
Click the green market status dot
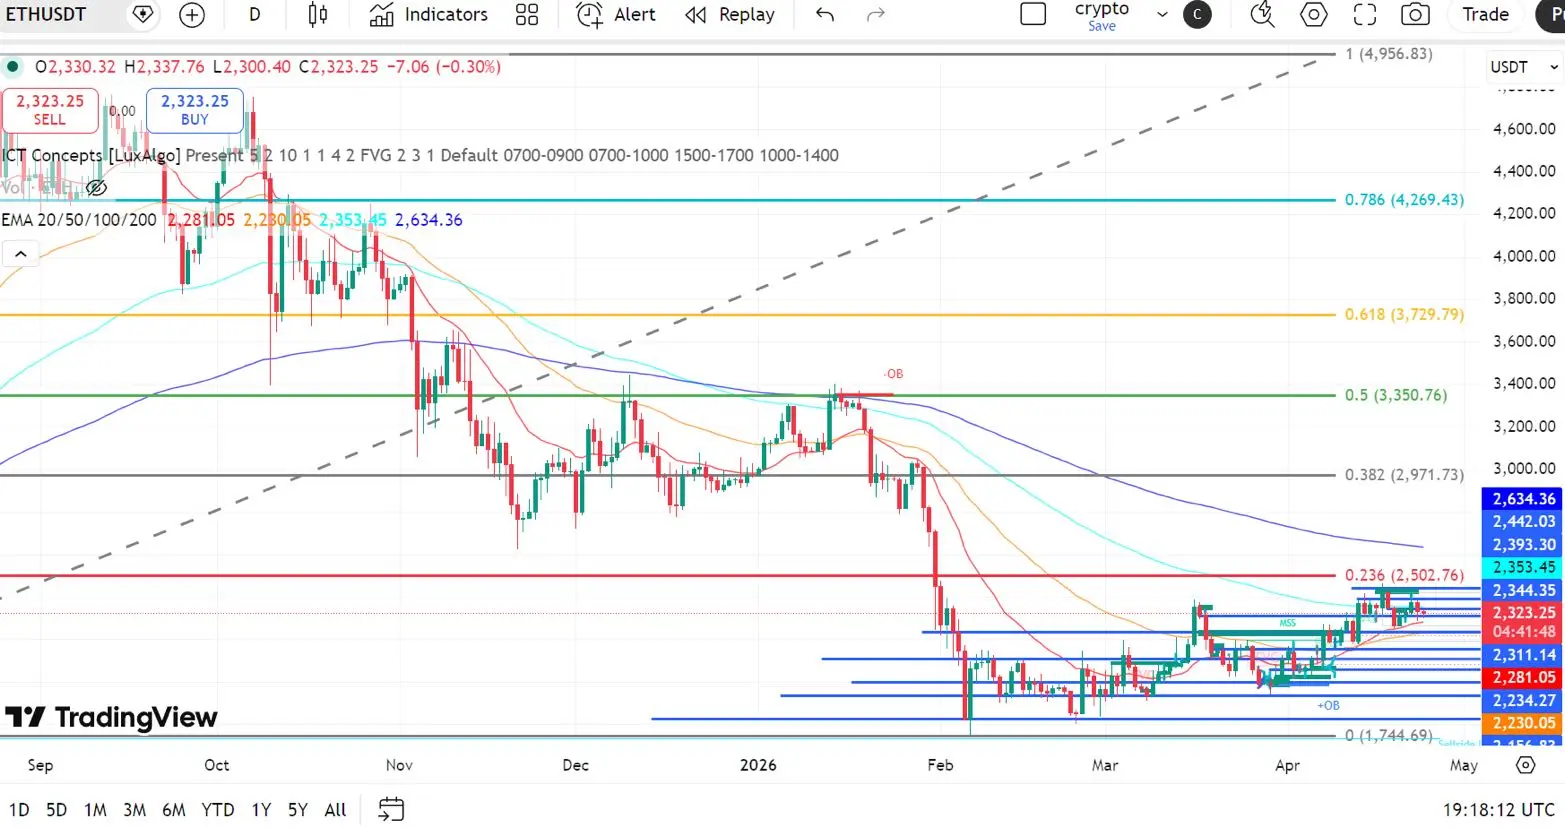(12, 67)
